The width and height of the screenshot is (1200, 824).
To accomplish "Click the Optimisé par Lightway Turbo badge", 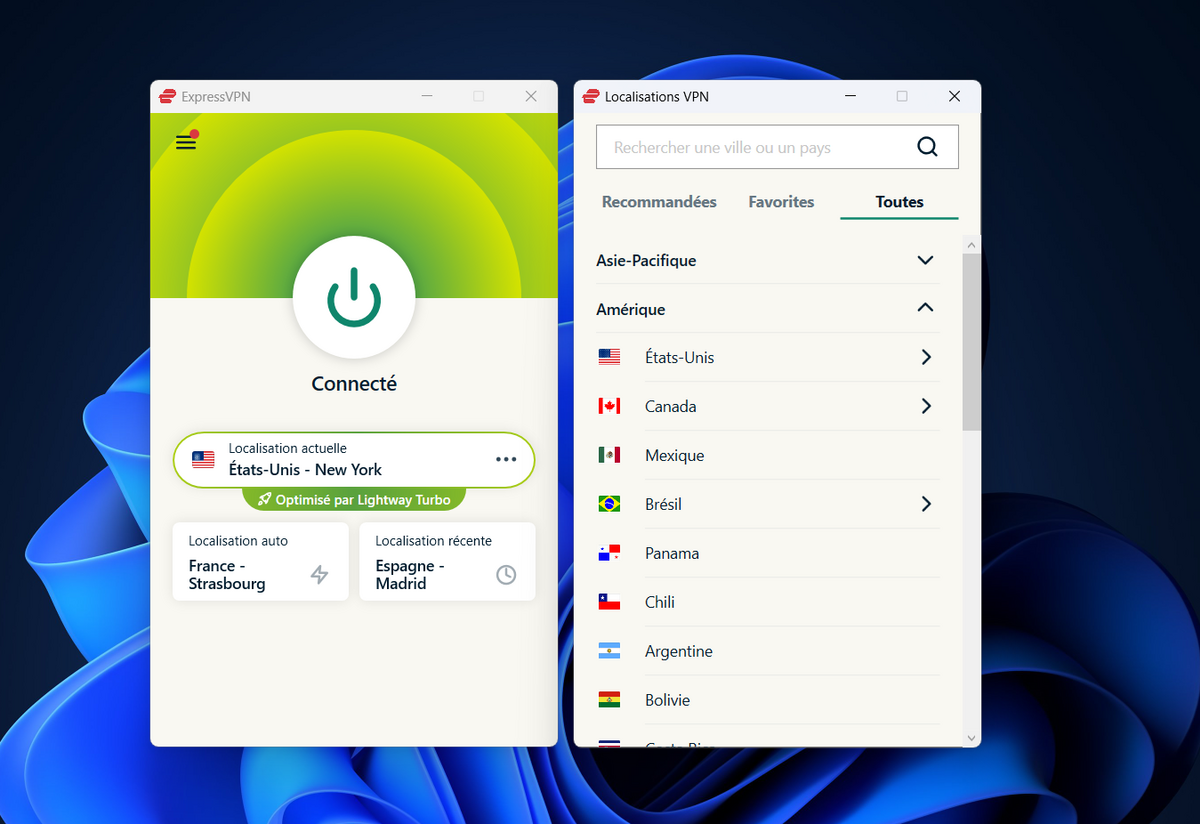I will [x=354, y=498].
